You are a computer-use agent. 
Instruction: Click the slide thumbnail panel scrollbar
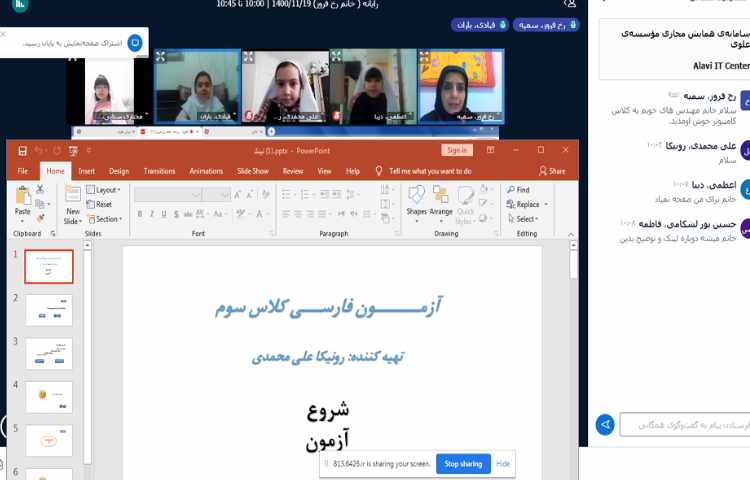click(x=87, y=354)
